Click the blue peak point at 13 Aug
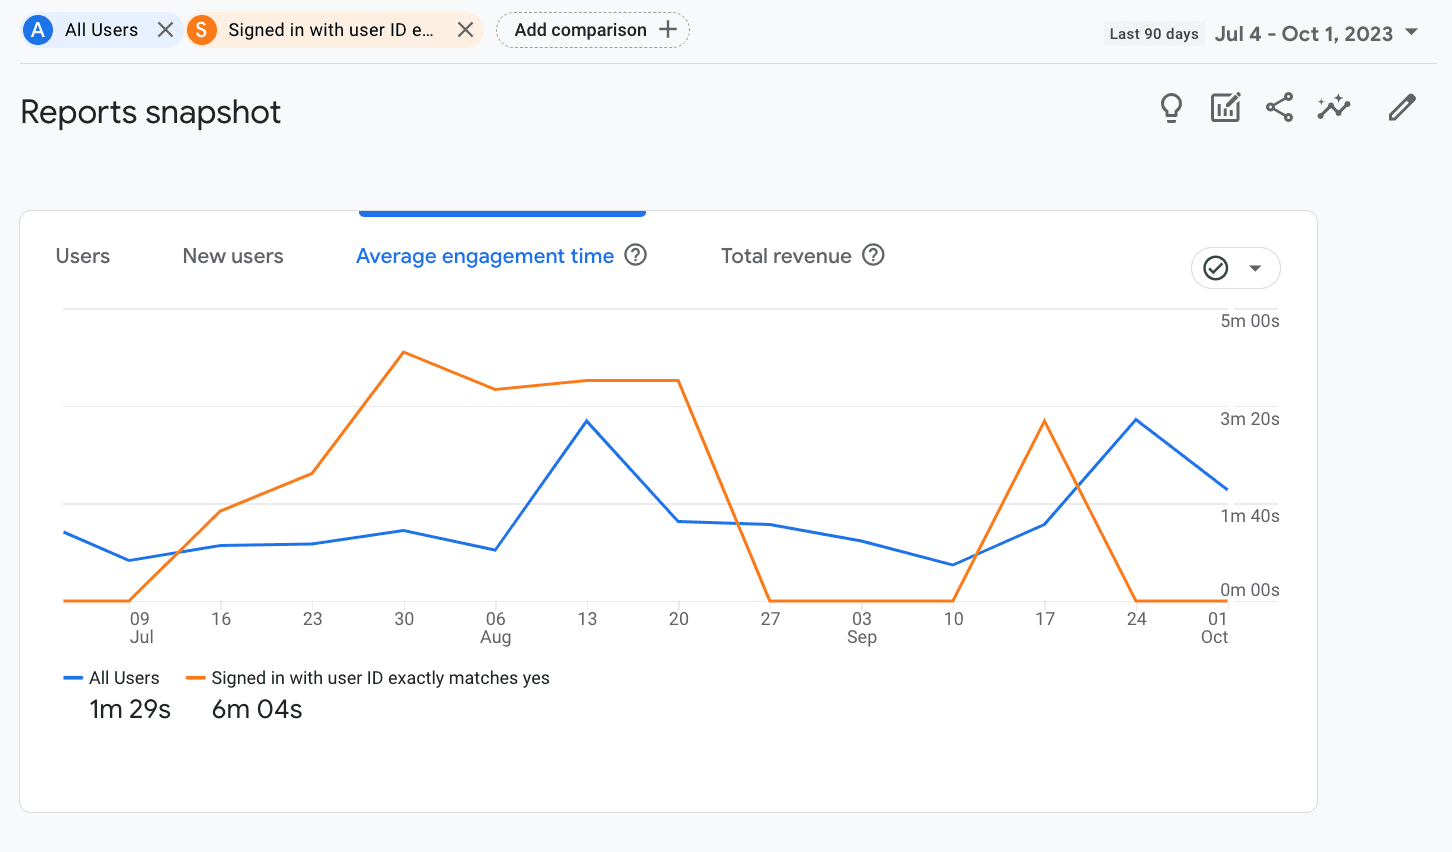Screen dimensions: 1452x852 (x=587, y=421)
